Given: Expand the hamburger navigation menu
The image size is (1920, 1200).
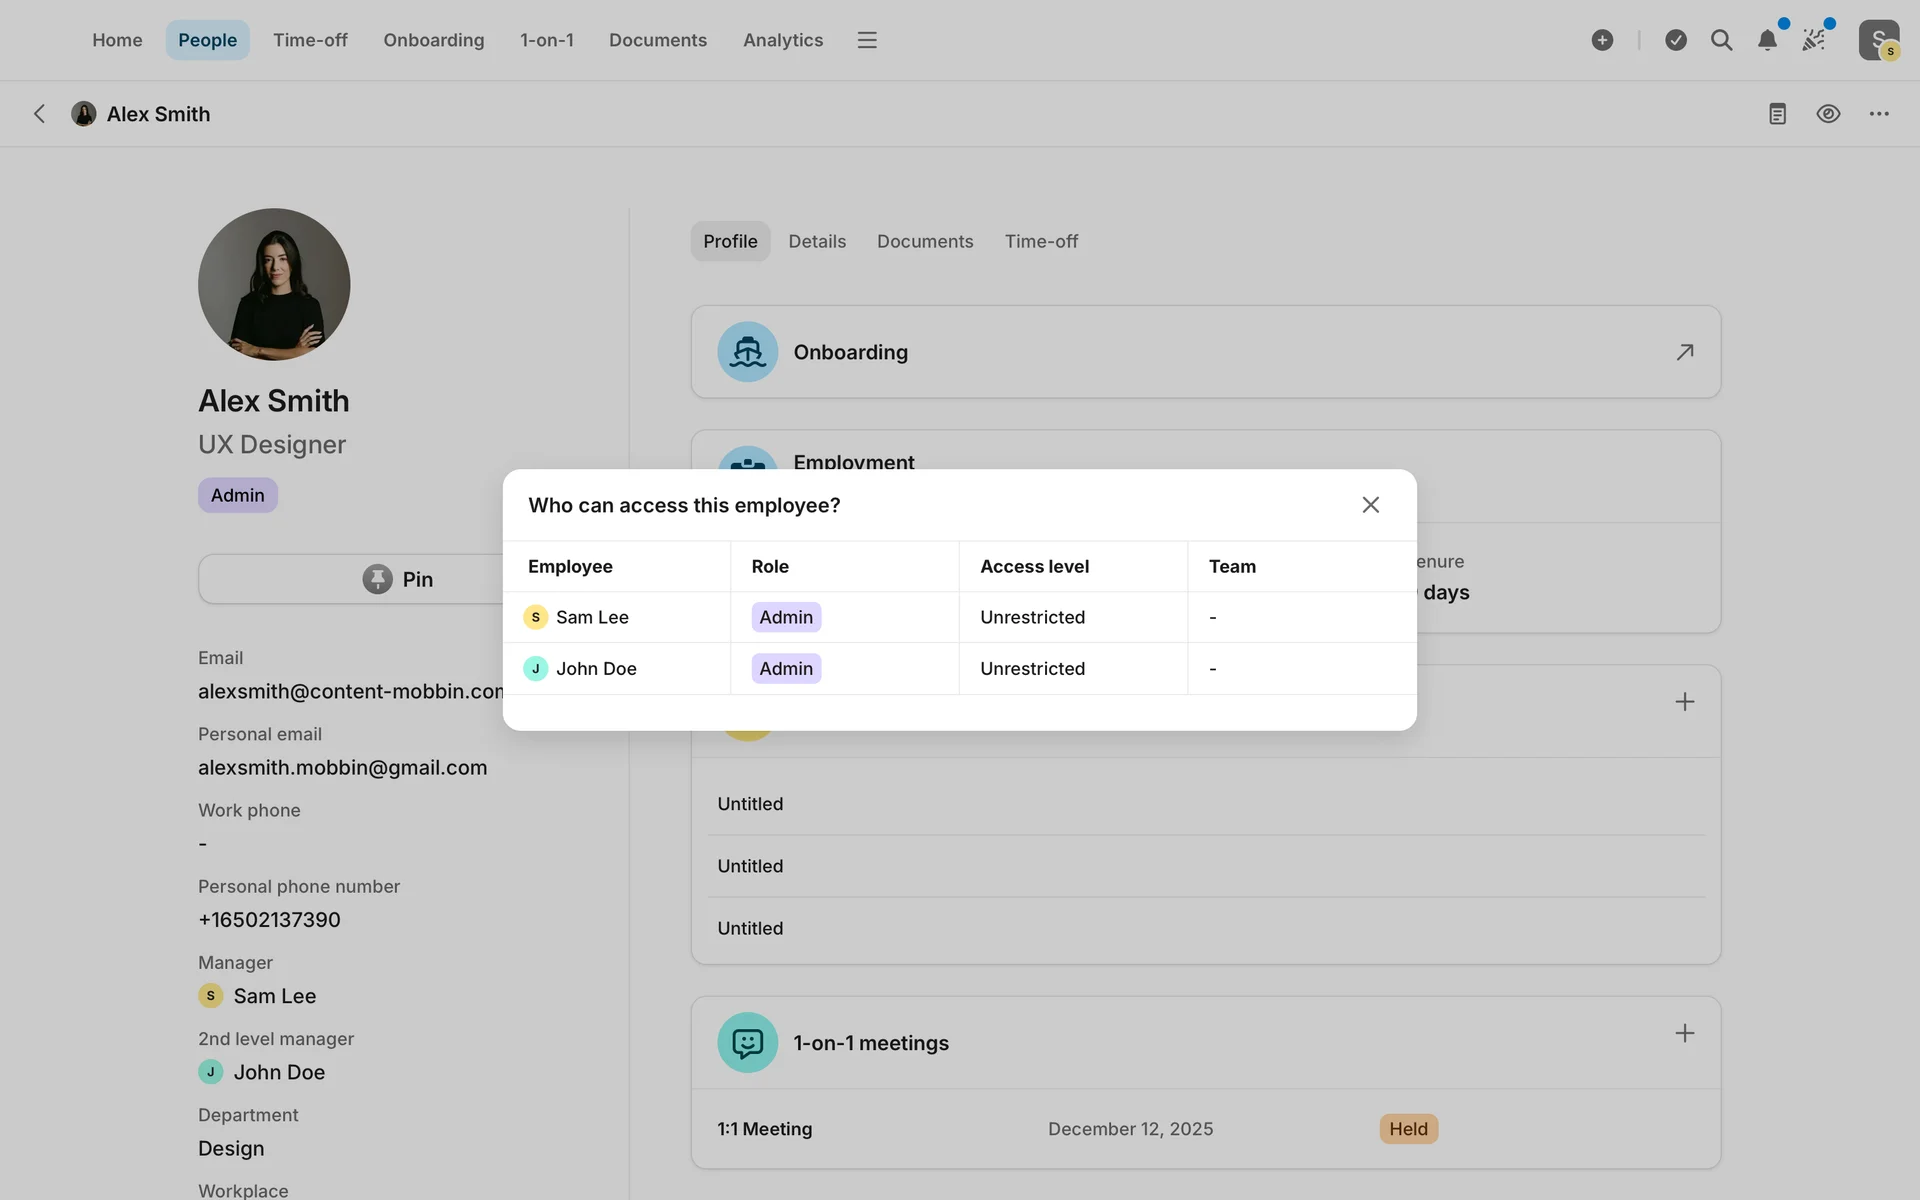Looking at the screenshot, I should point(867,40).
